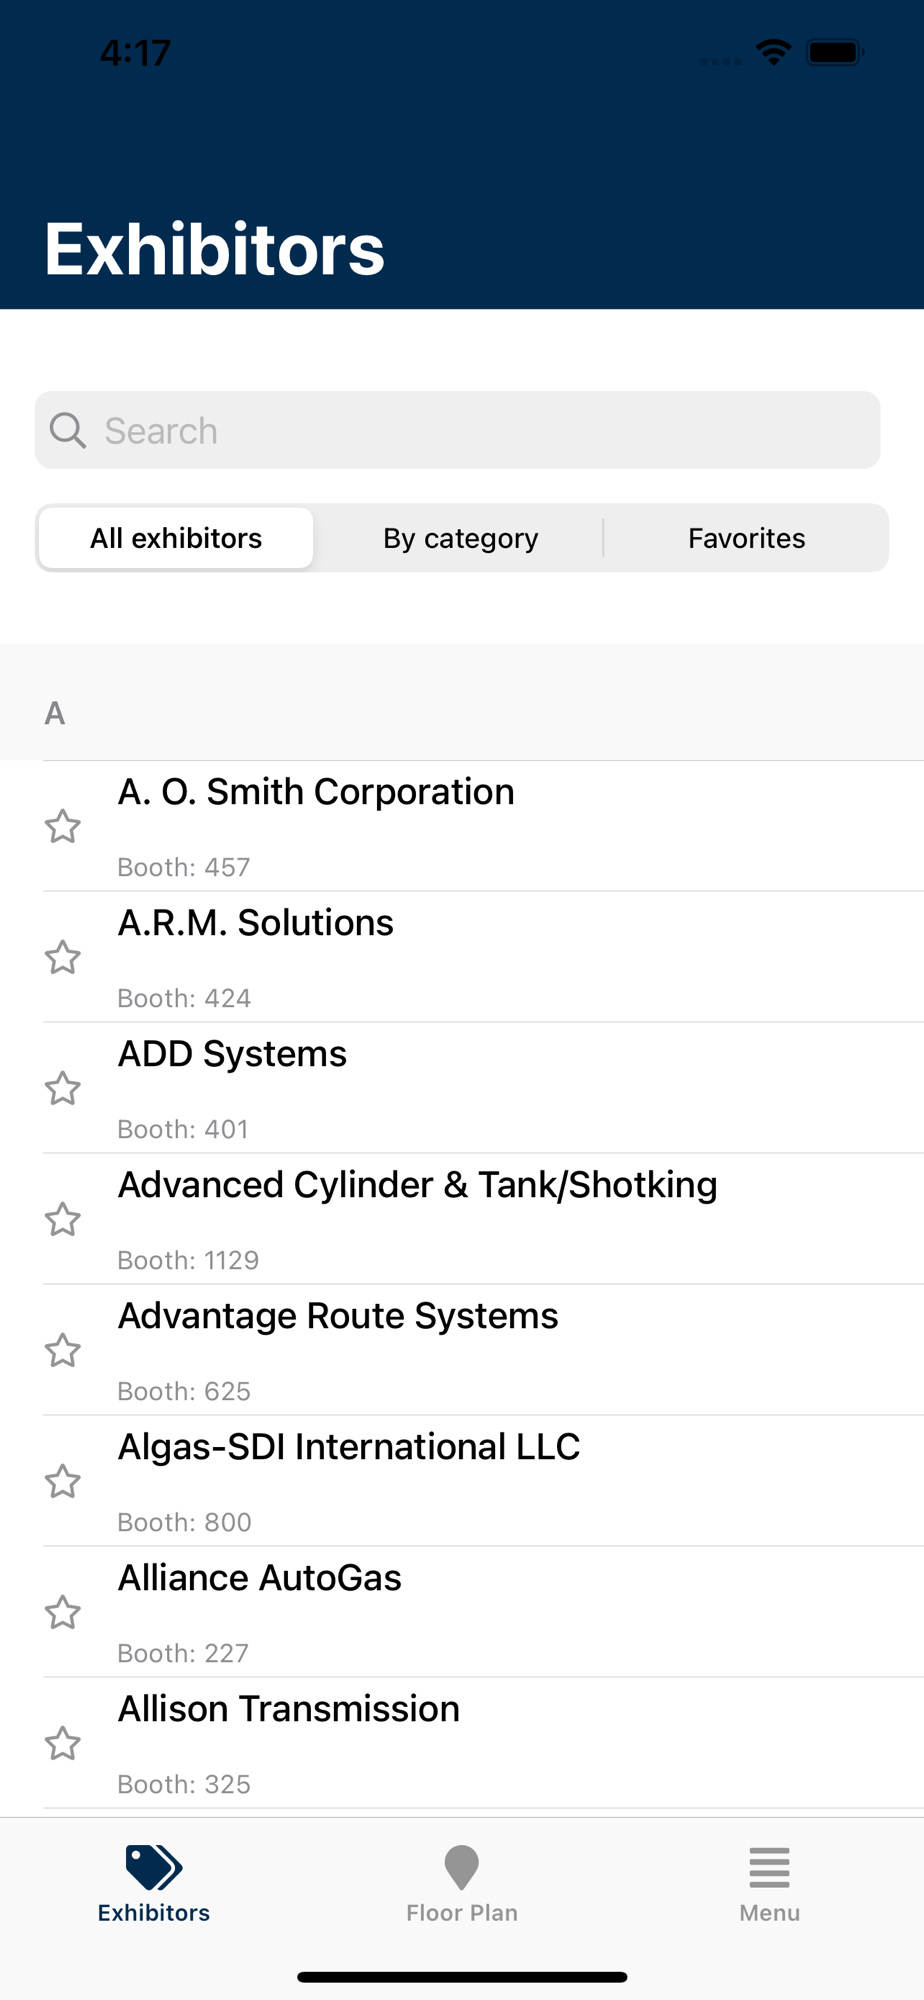Viewport: 924px width, 2000px height.
Task: Show the Favorites segment
Action: pyautogui.click(x=746, y=538)
